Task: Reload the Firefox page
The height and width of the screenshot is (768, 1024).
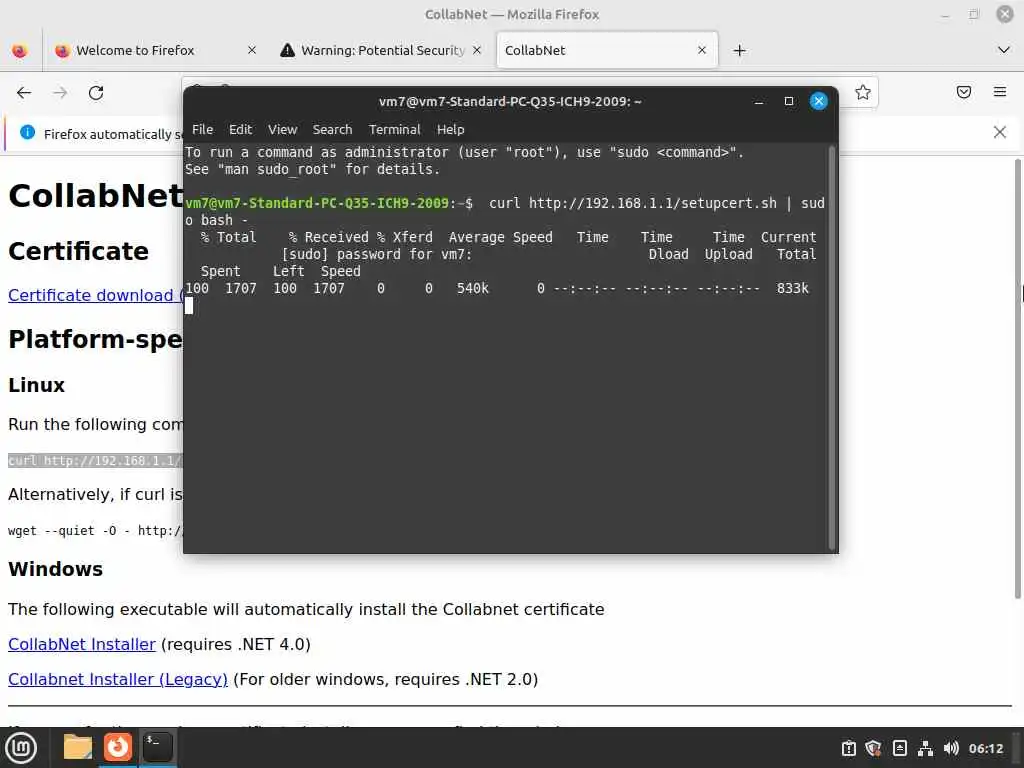Action: point(96,93)
